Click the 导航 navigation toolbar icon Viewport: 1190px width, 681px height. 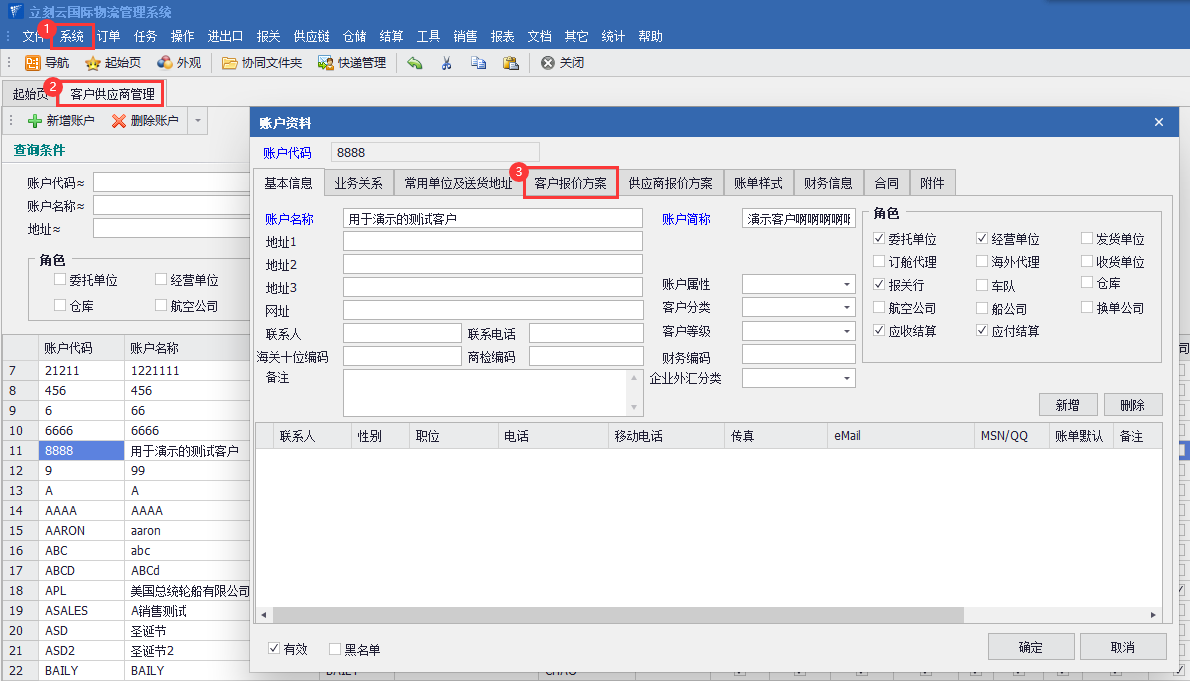33,63
